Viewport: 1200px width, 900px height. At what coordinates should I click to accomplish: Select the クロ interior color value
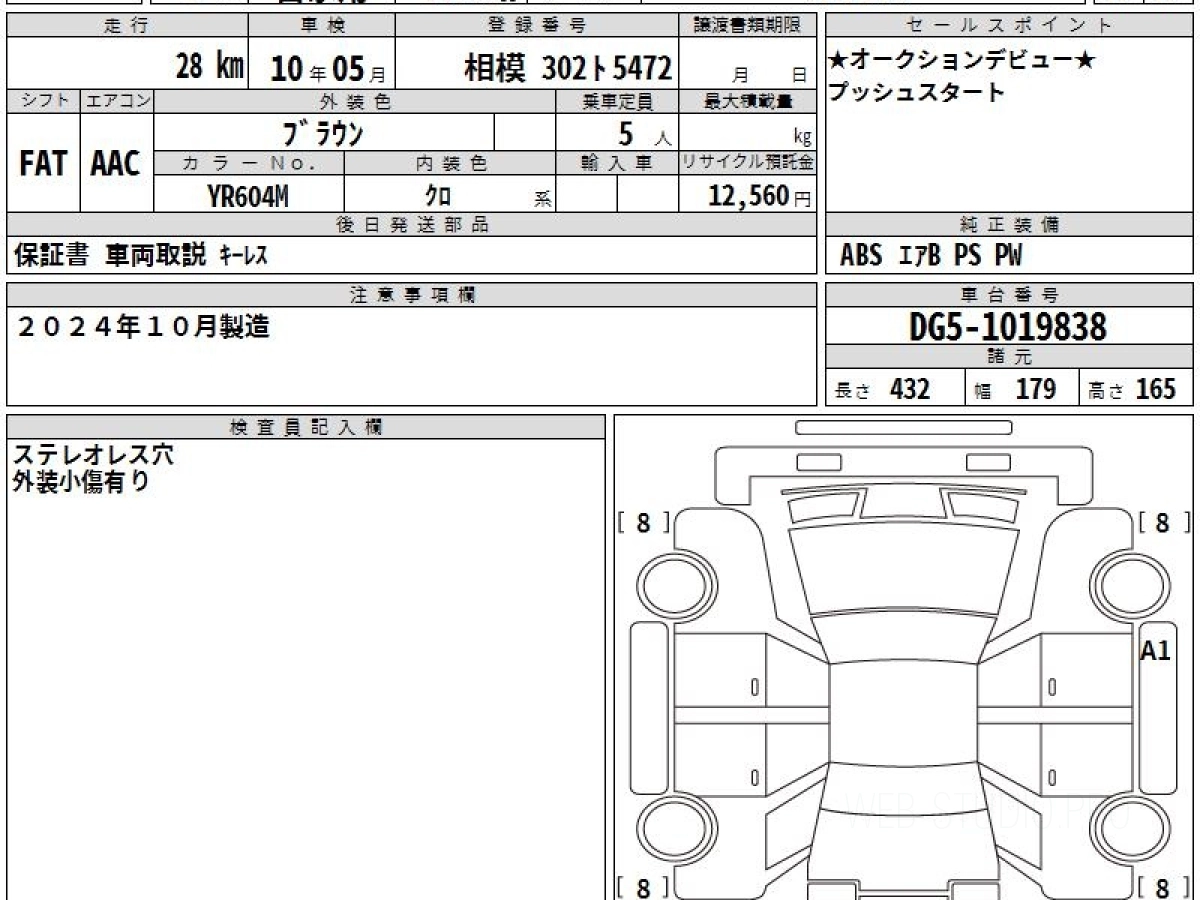click(438, 197)
